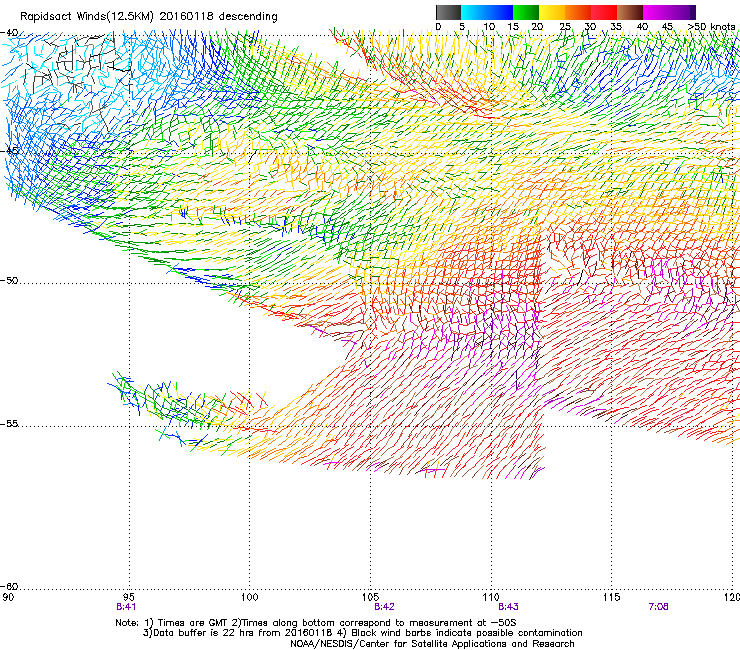Click the 8:42 pass time label
Image resolution: width=740 pixels, height=650 pixels.
pyautogui.click(x=384, y=607)
